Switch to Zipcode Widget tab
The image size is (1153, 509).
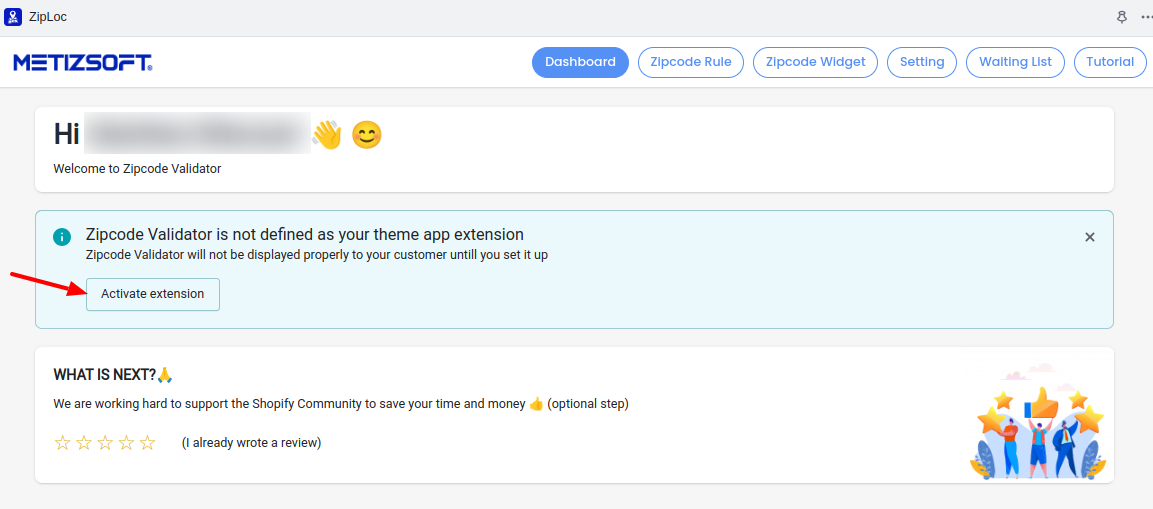click(815, 62)
